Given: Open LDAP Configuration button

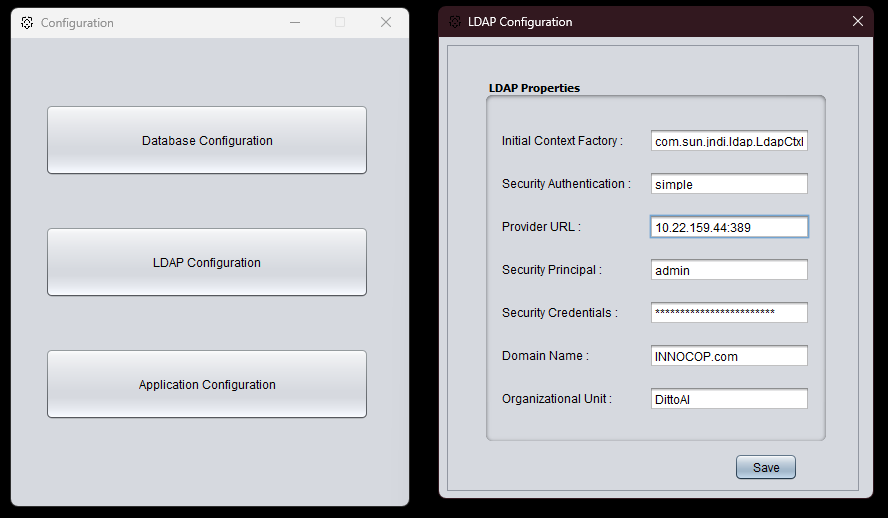Looking at the screenshot, I should (207, 262).
